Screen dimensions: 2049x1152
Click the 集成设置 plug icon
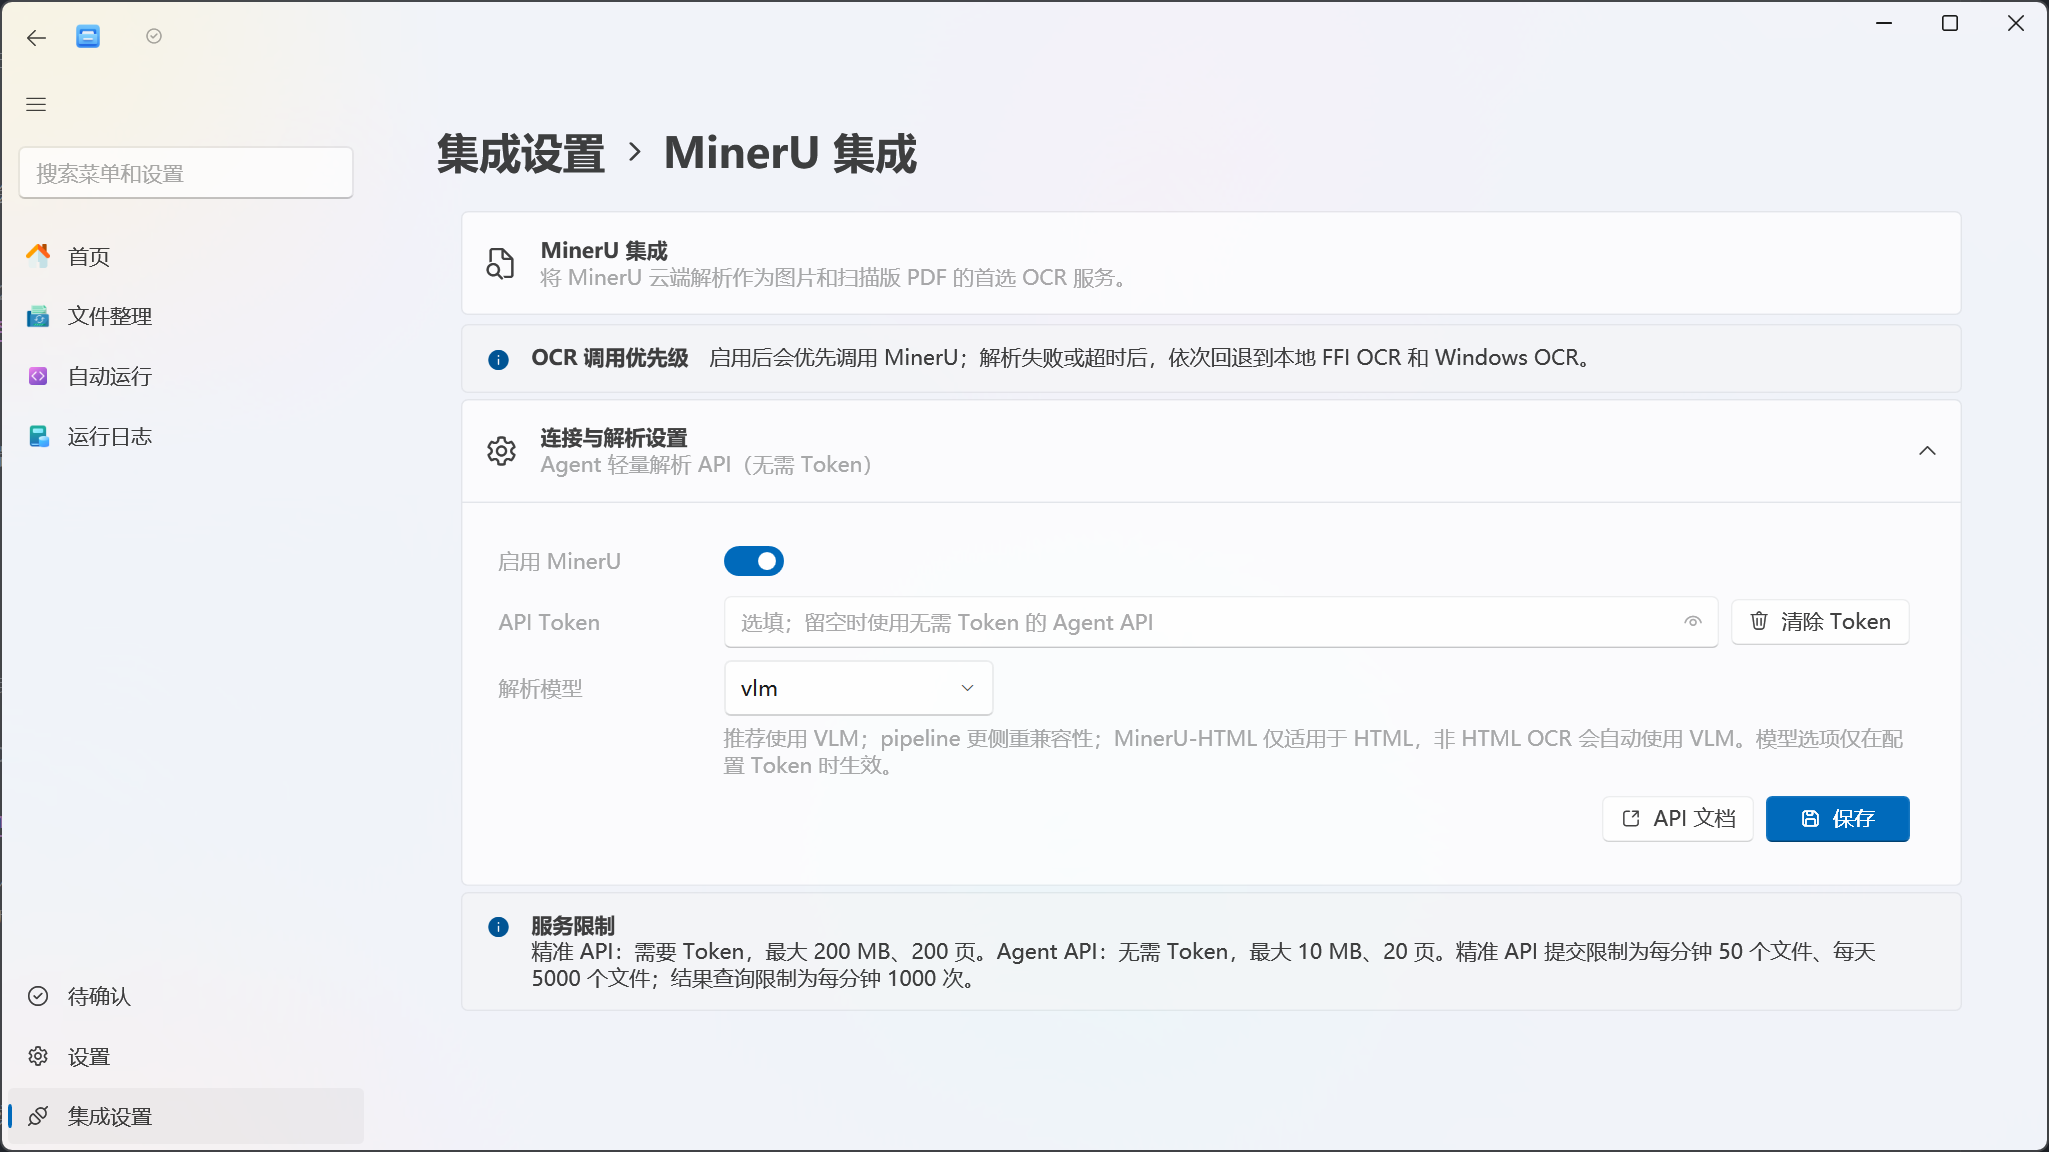tap(38, 1116)
